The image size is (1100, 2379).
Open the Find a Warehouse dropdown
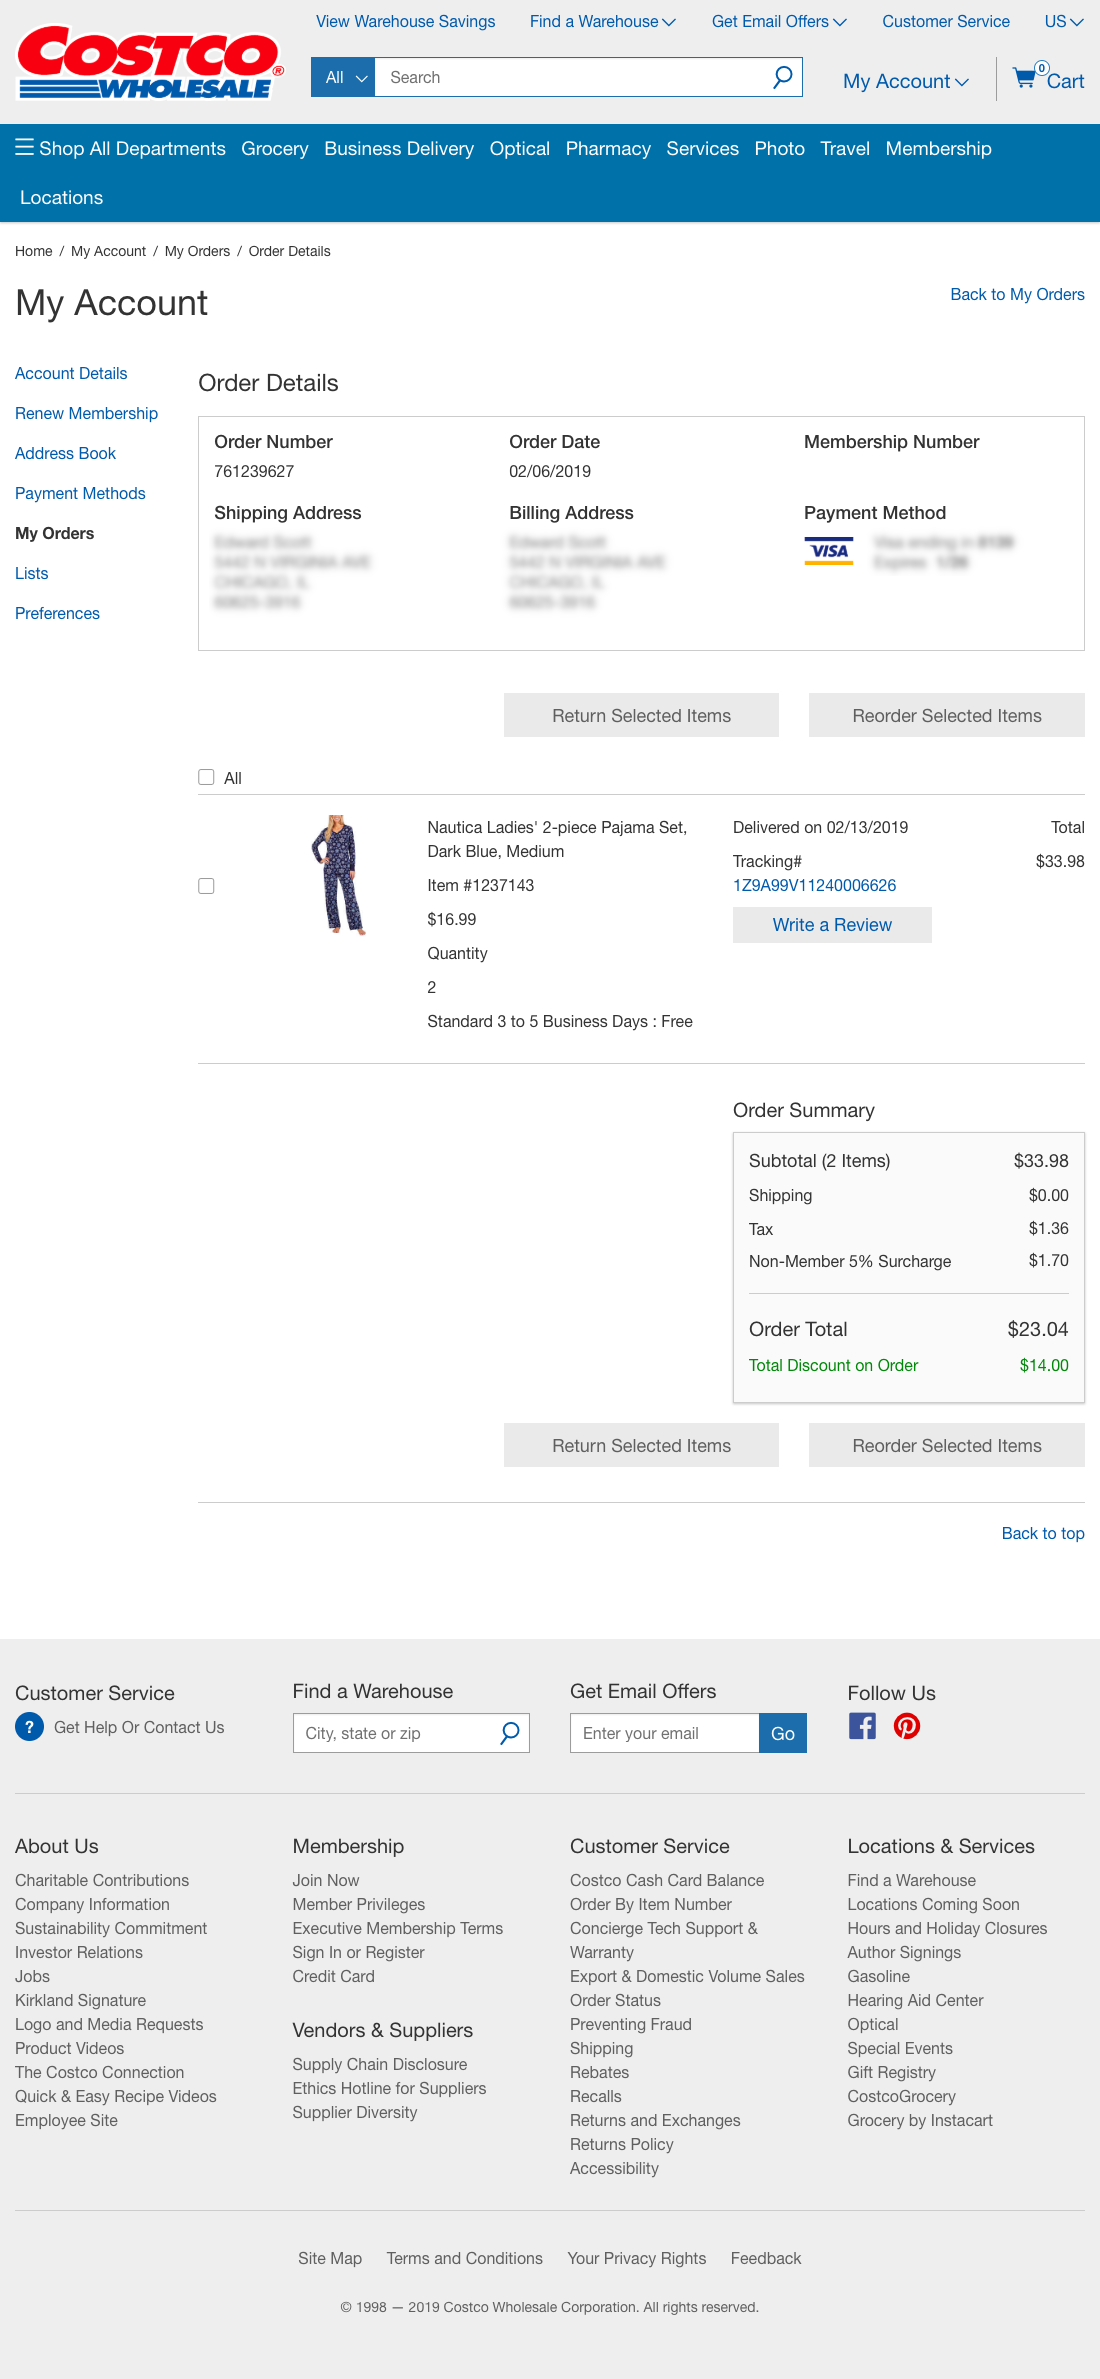coord(602,21)
